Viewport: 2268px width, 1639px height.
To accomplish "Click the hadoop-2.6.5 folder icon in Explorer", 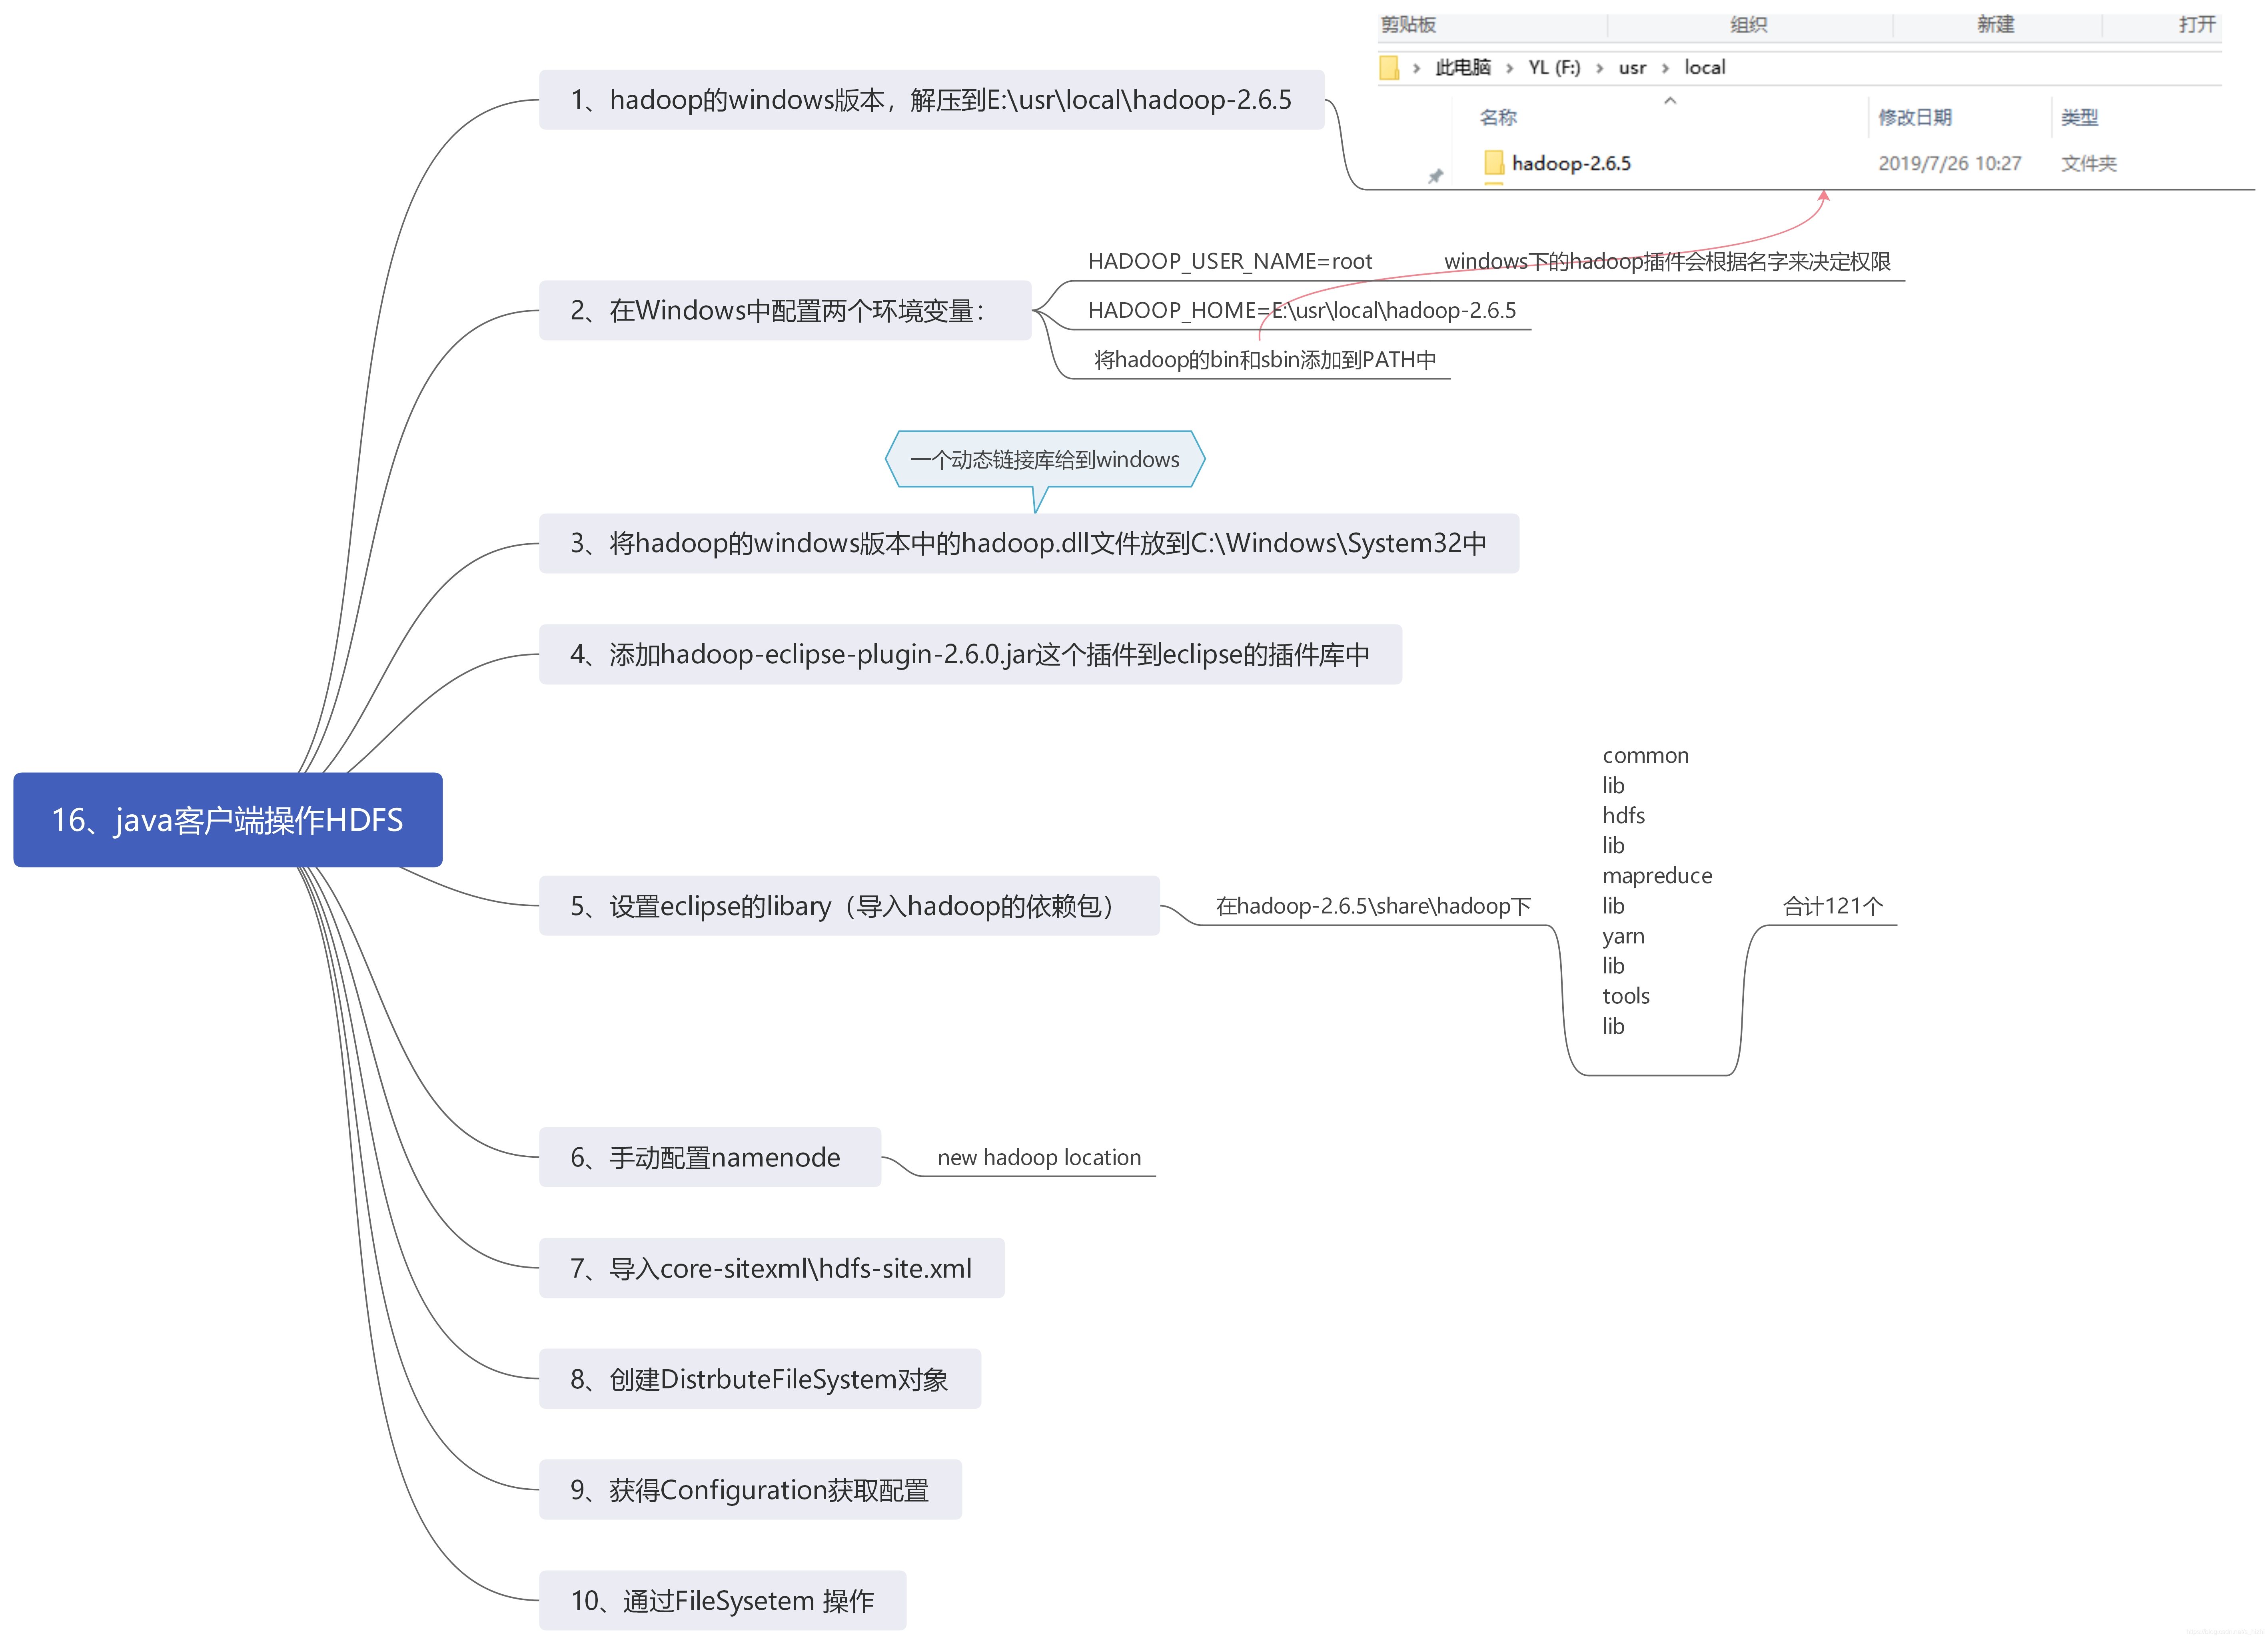I will coord(1493,163).
